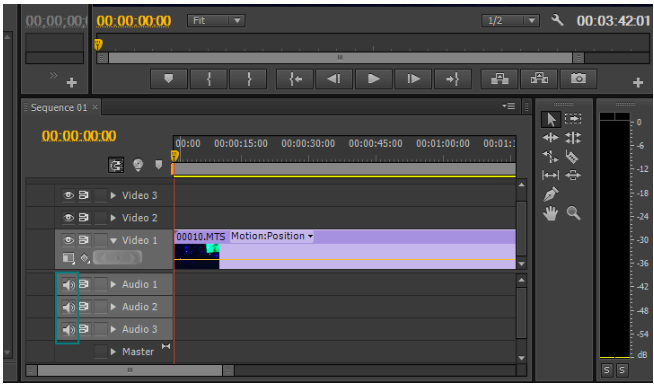The height and width of the screenshot is (384, 654).
Task: Activate the Hand tool
Action: coord(551,214)
